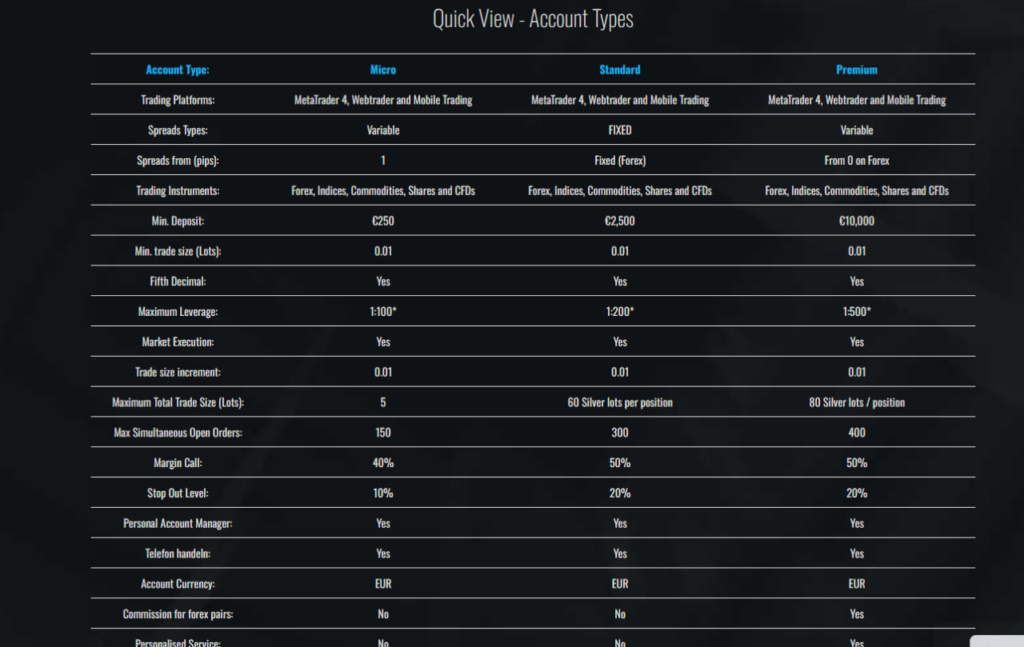Click the "400" open orders value
Image resolution: width=1024 pixels, height=647 pixels.
(857, 433)
